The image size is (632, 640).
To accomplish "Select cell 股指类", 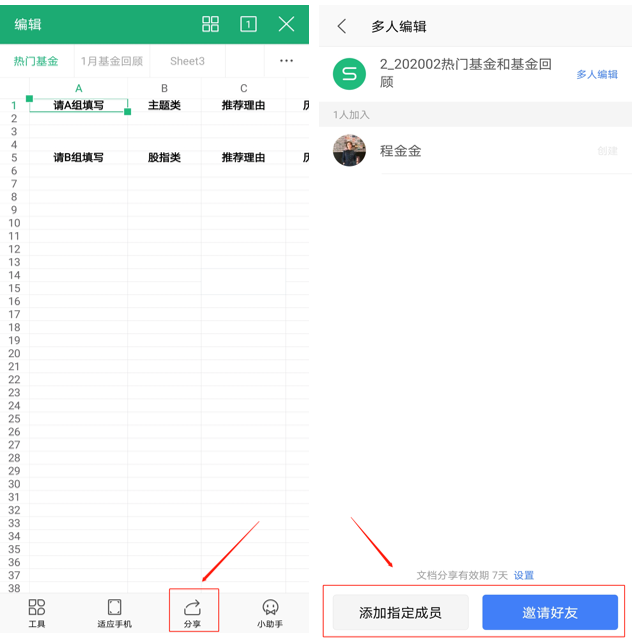I will point(164,158).
